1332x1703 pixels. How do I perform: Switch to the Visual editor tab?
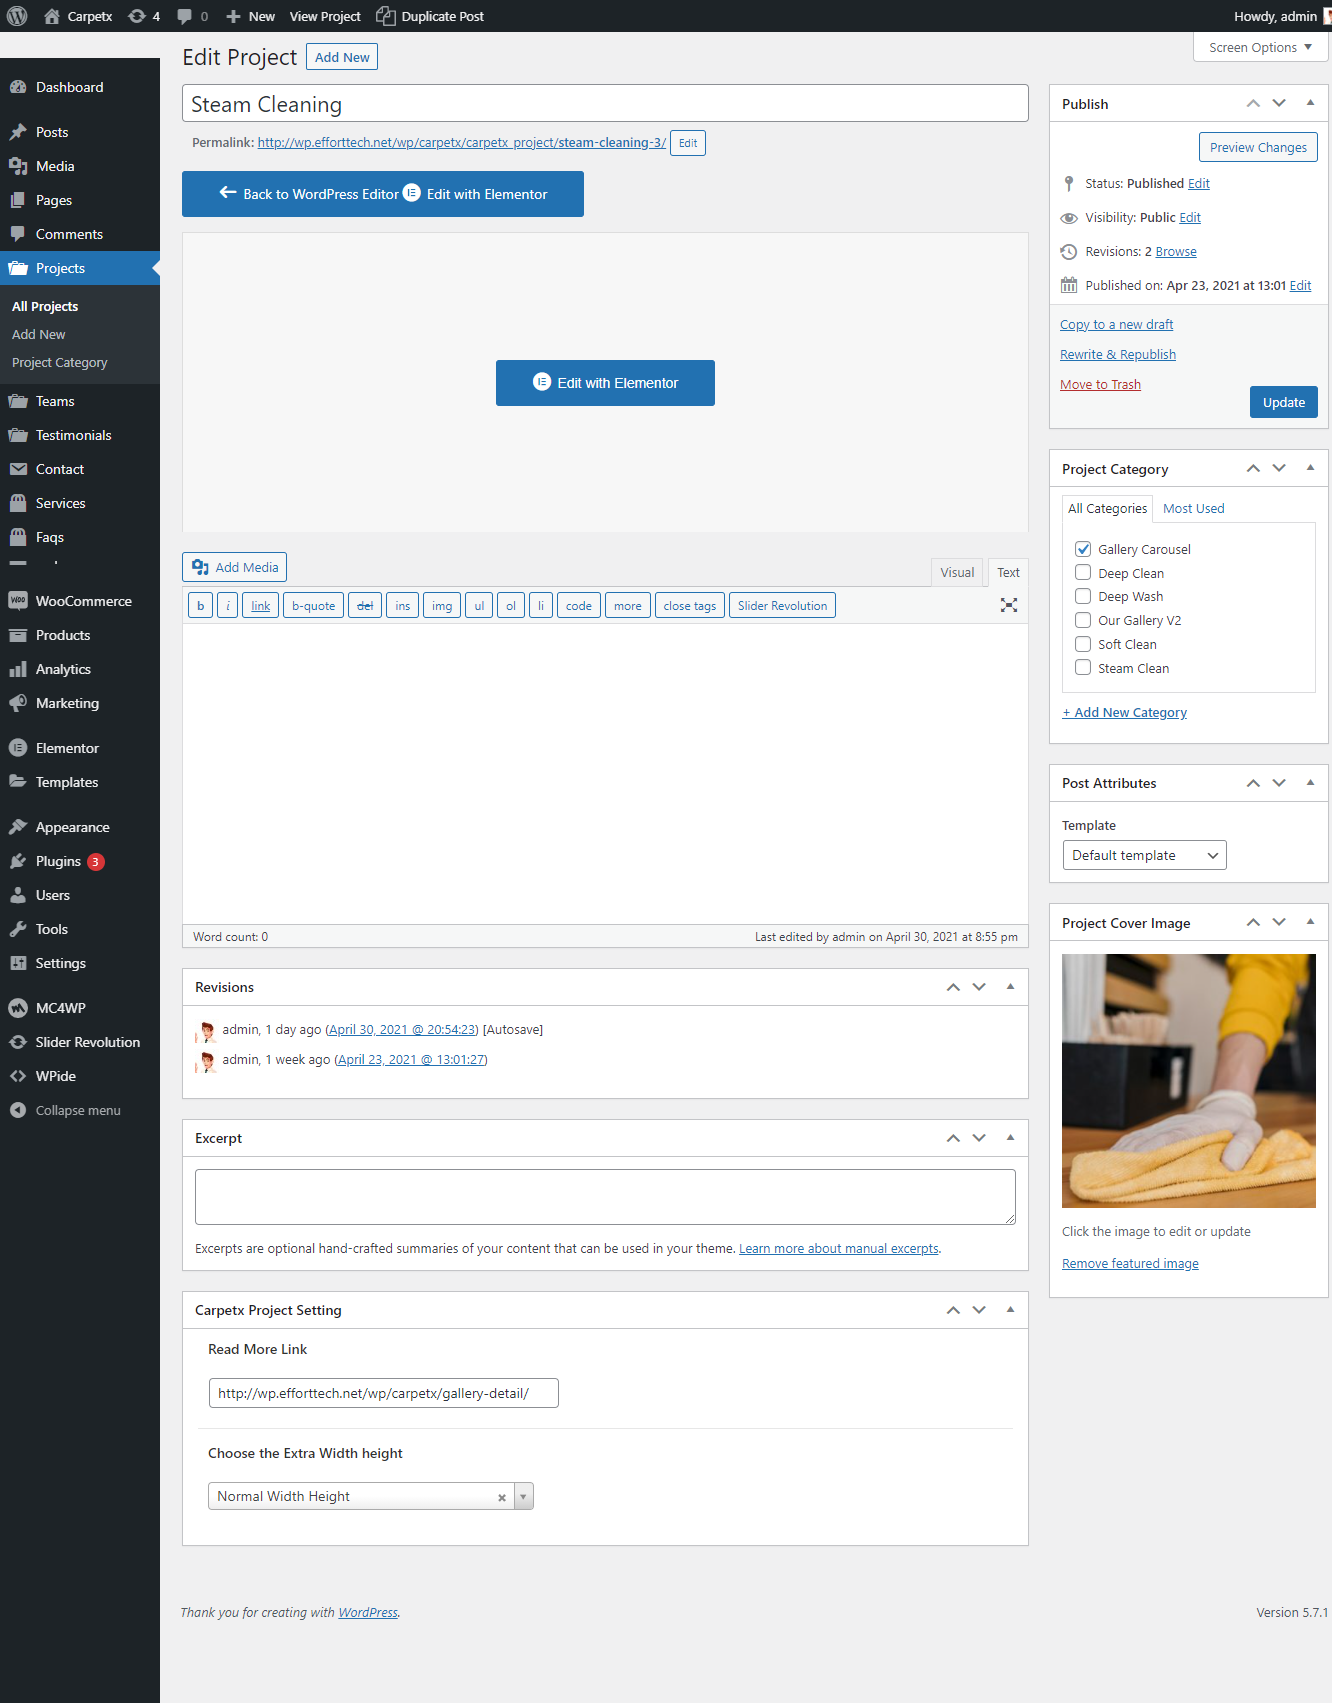click(x=956, y=572)
